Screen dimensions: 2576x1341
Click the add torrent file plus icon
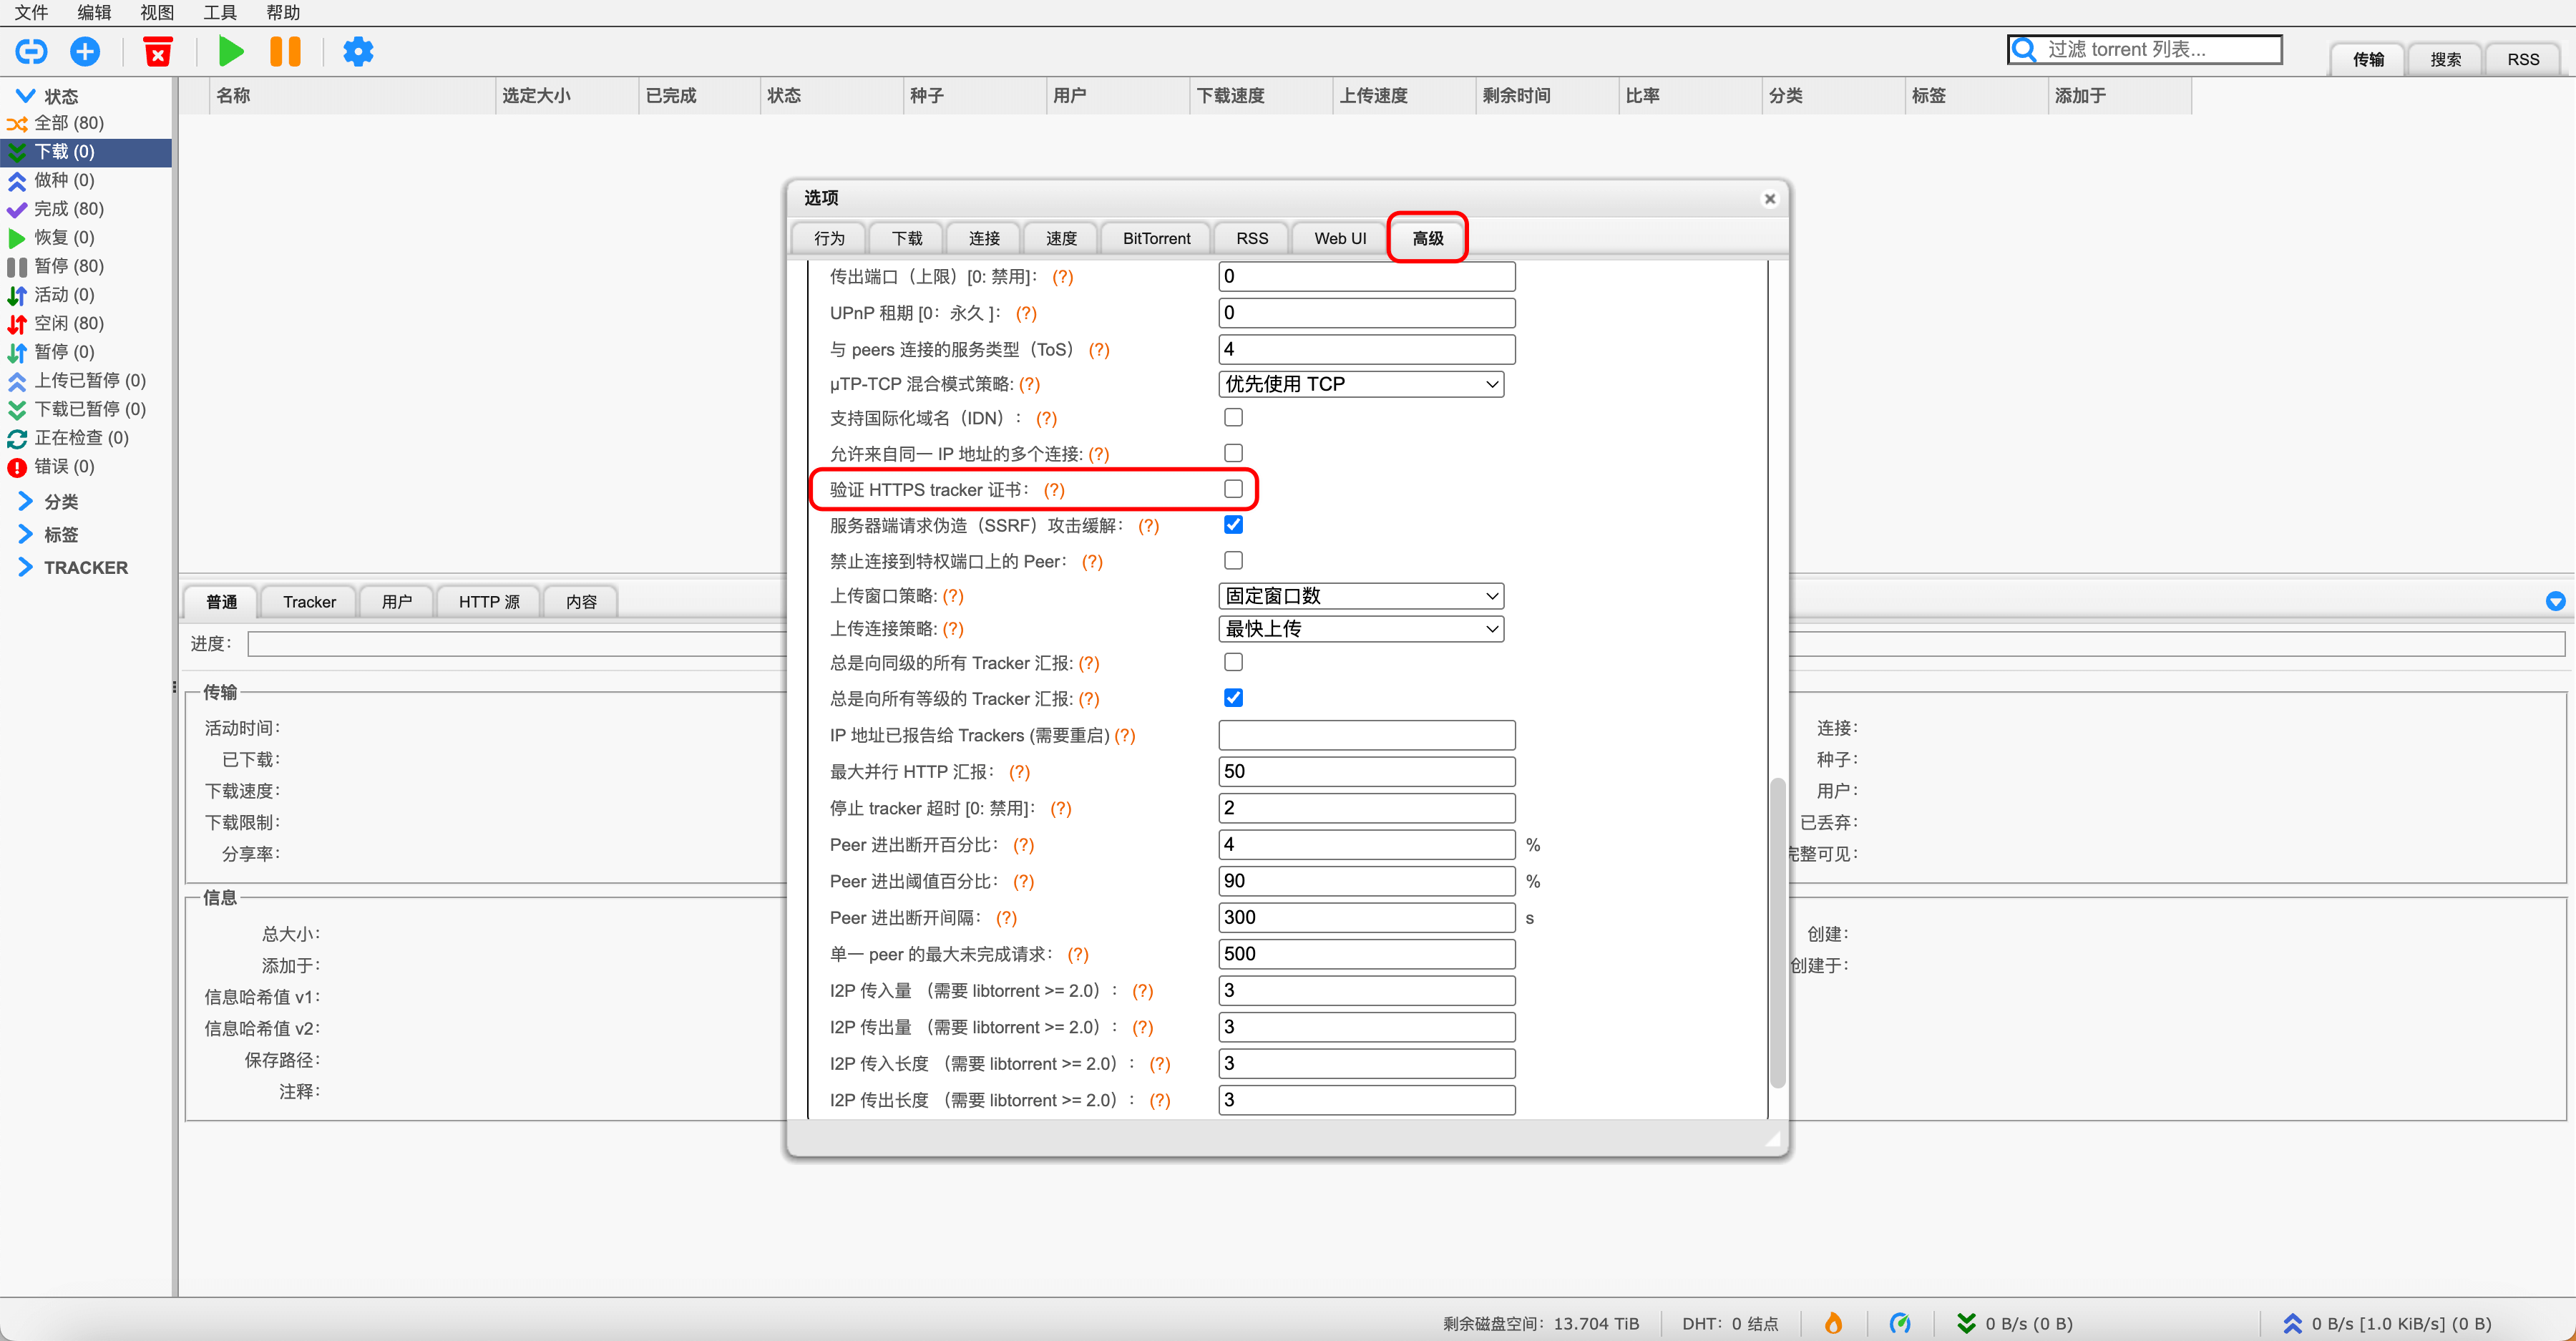tap(85, 51)
